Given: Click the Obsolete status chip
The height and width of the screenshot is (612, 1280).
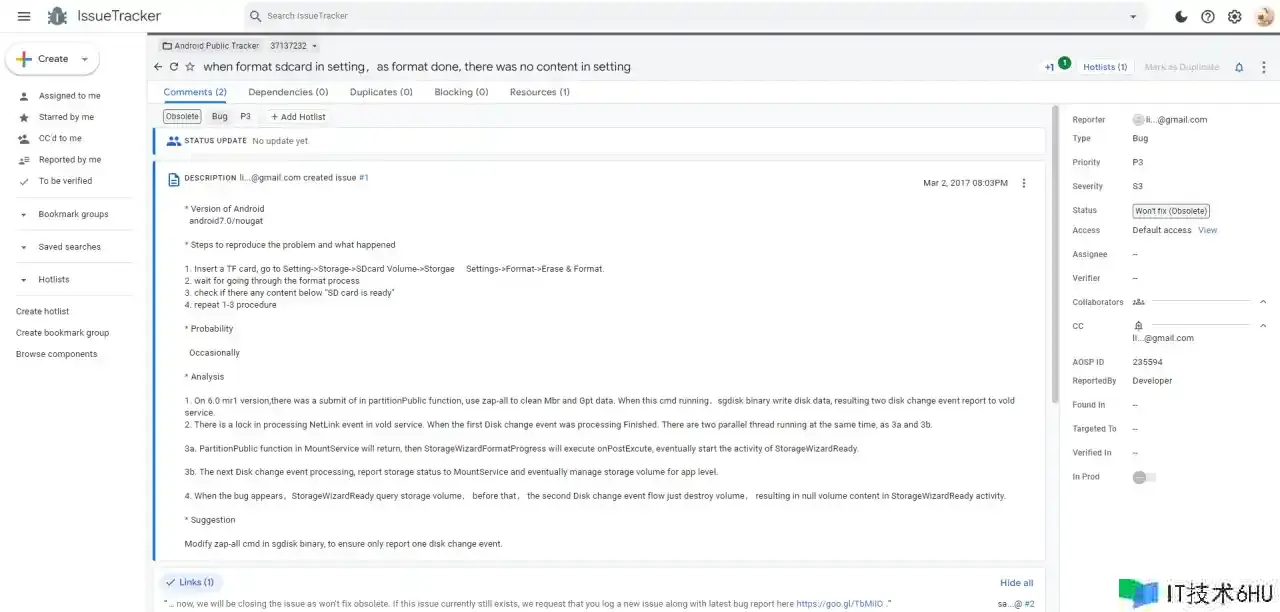Looking at the screenshot, I should coord(182,117).
